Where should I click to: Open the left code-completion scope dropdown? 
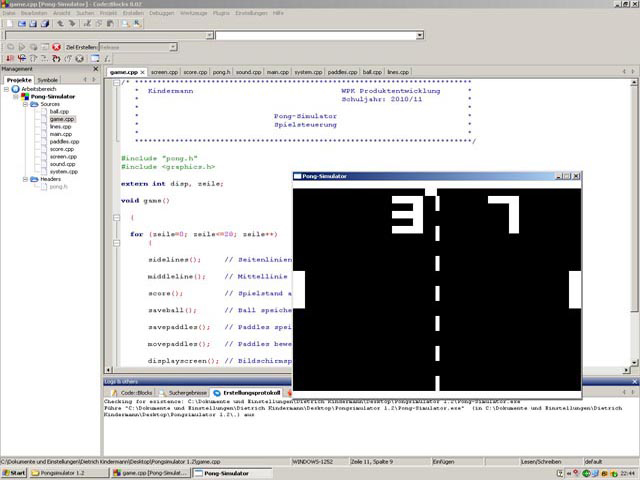tap(210, 35)
